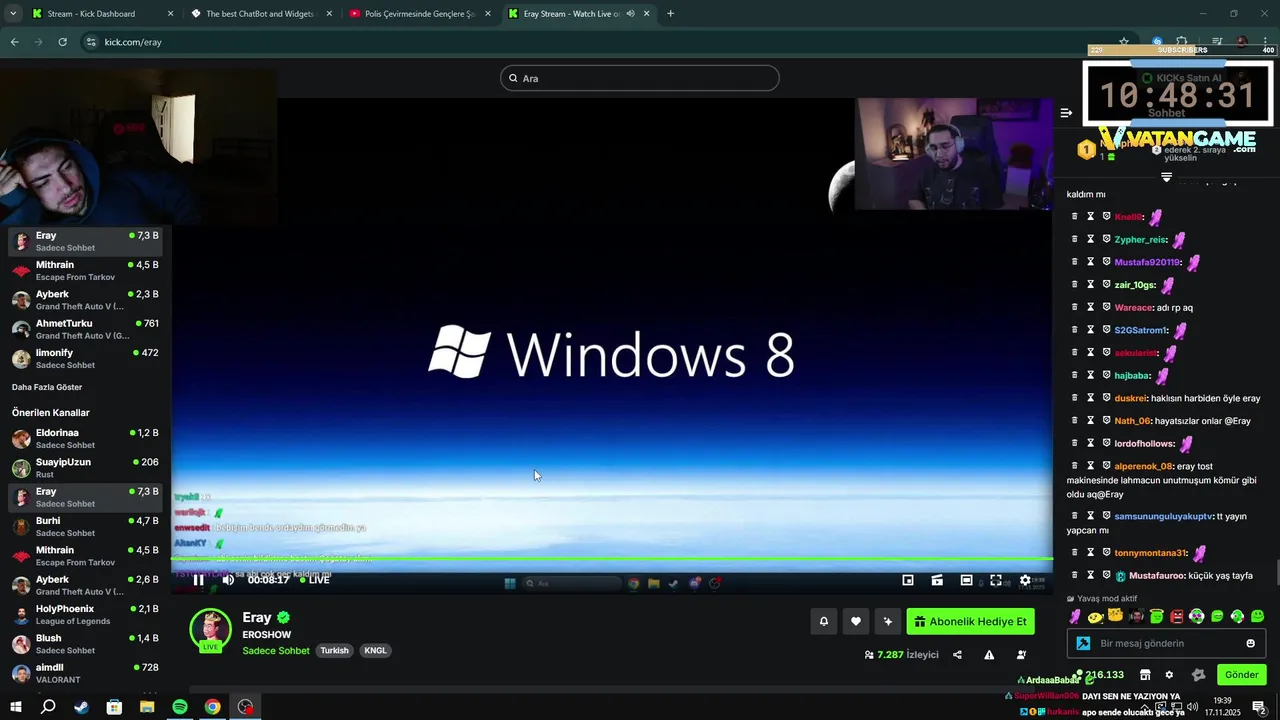Reload the kick.com/eray page
Screen dimensions: 1280x720
tap(62, 42)
